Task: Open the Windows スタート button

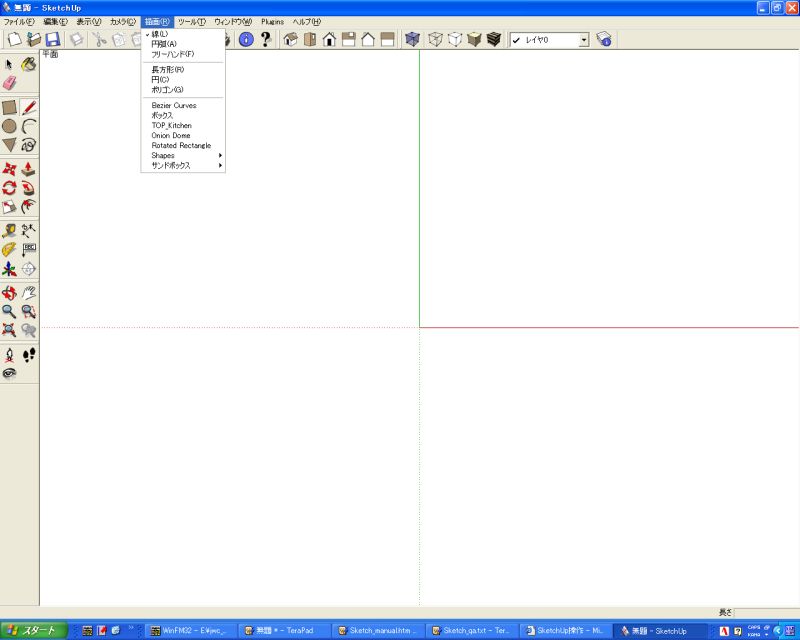Action: click(34, 631)
